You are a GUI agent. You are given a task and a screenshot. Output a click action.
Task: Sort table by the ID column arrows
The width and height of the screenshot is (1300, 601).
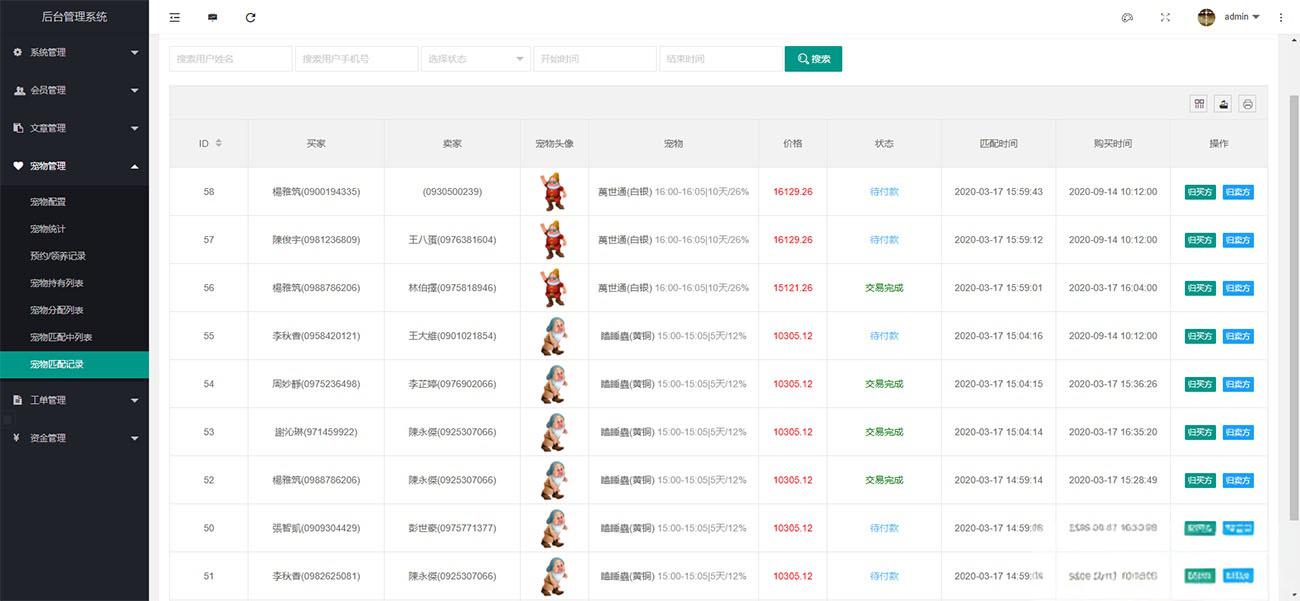tap(218, 143)
